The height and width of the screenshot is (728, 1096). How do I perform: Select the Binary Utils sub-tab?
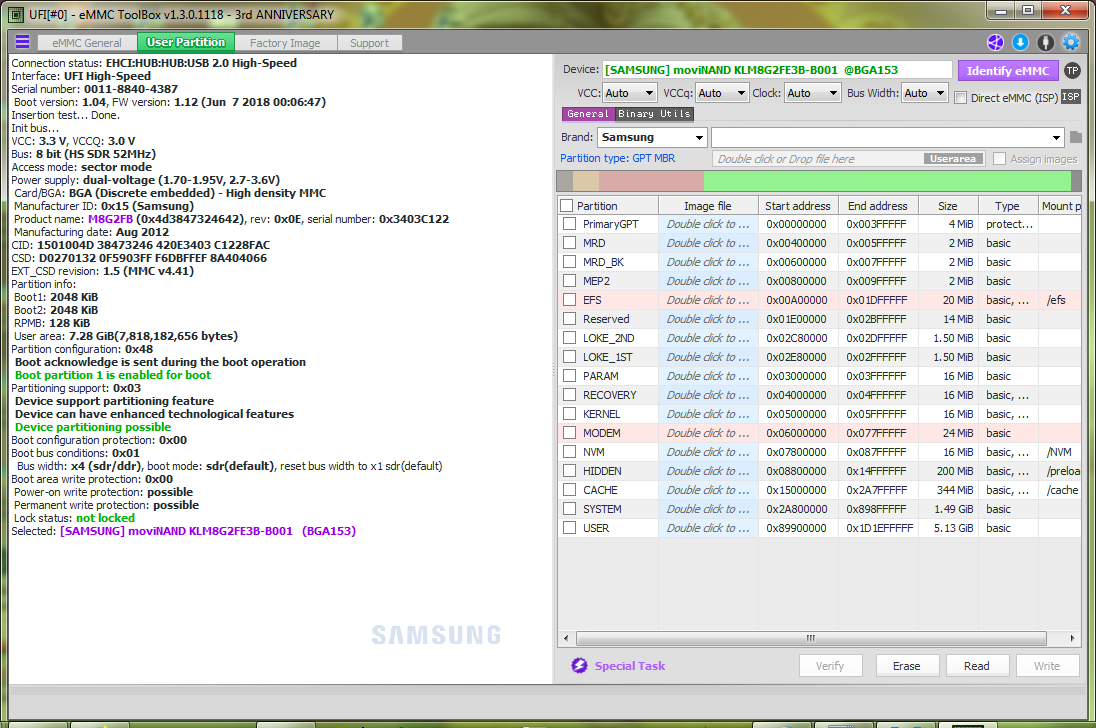point(654,114)
